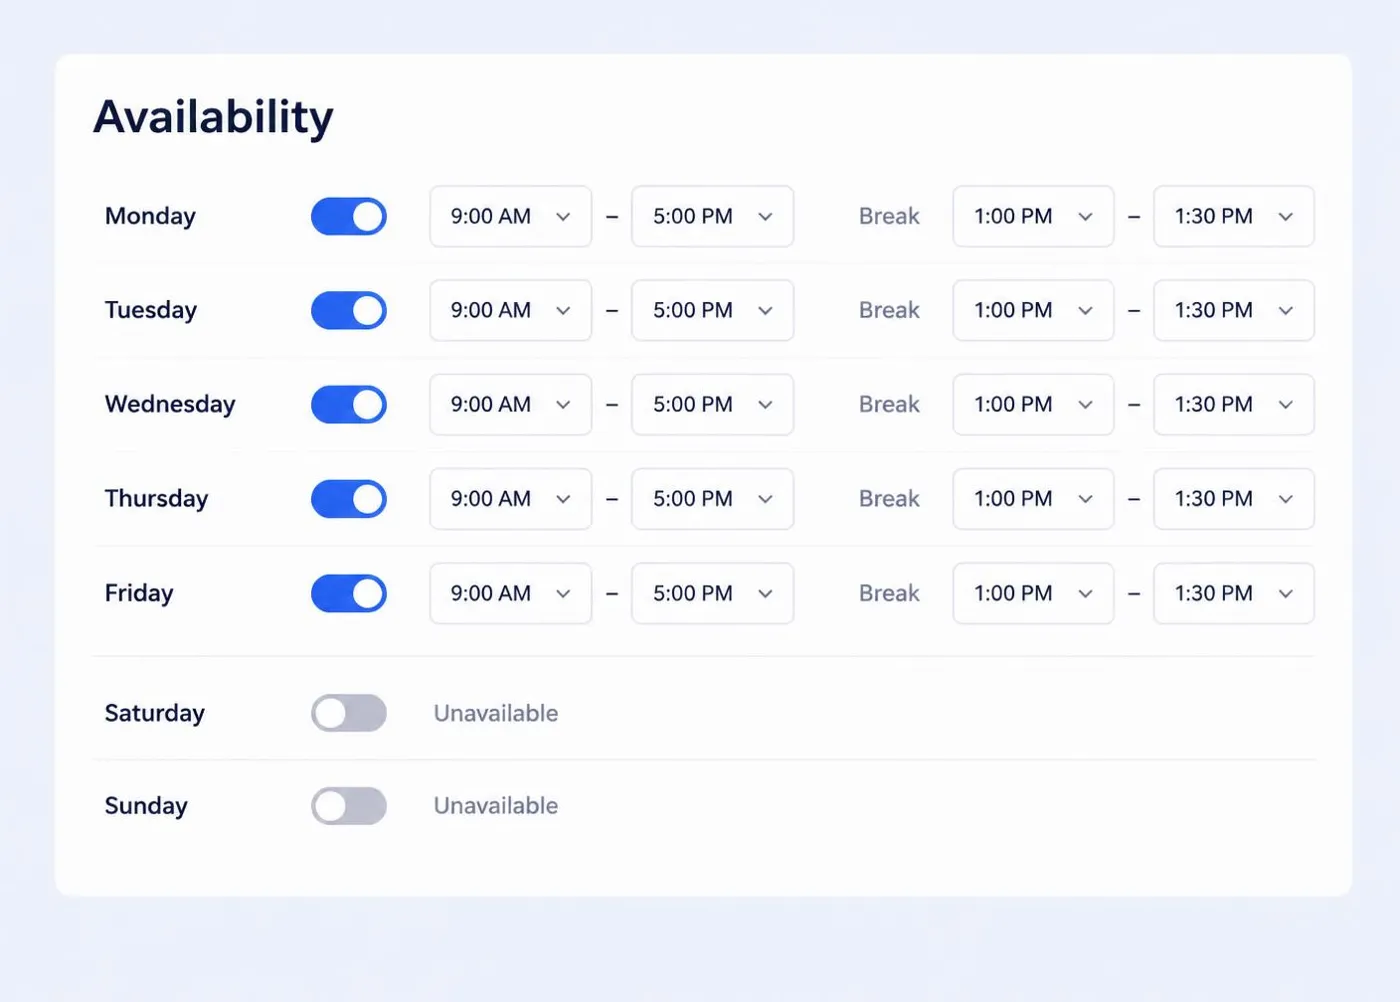This screenshot has height=1002, width=1400.
Task: Open Monday break end 1:30 PM dropdown
Action: [x=1234, y=216]
